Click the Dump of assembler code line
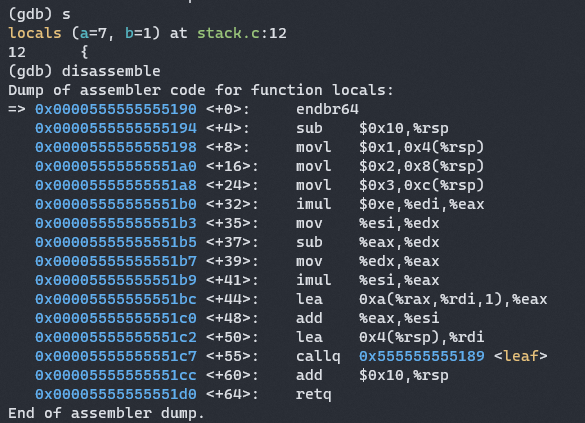The width and height of the screenshot is (585, 423). tap(201, 90)
